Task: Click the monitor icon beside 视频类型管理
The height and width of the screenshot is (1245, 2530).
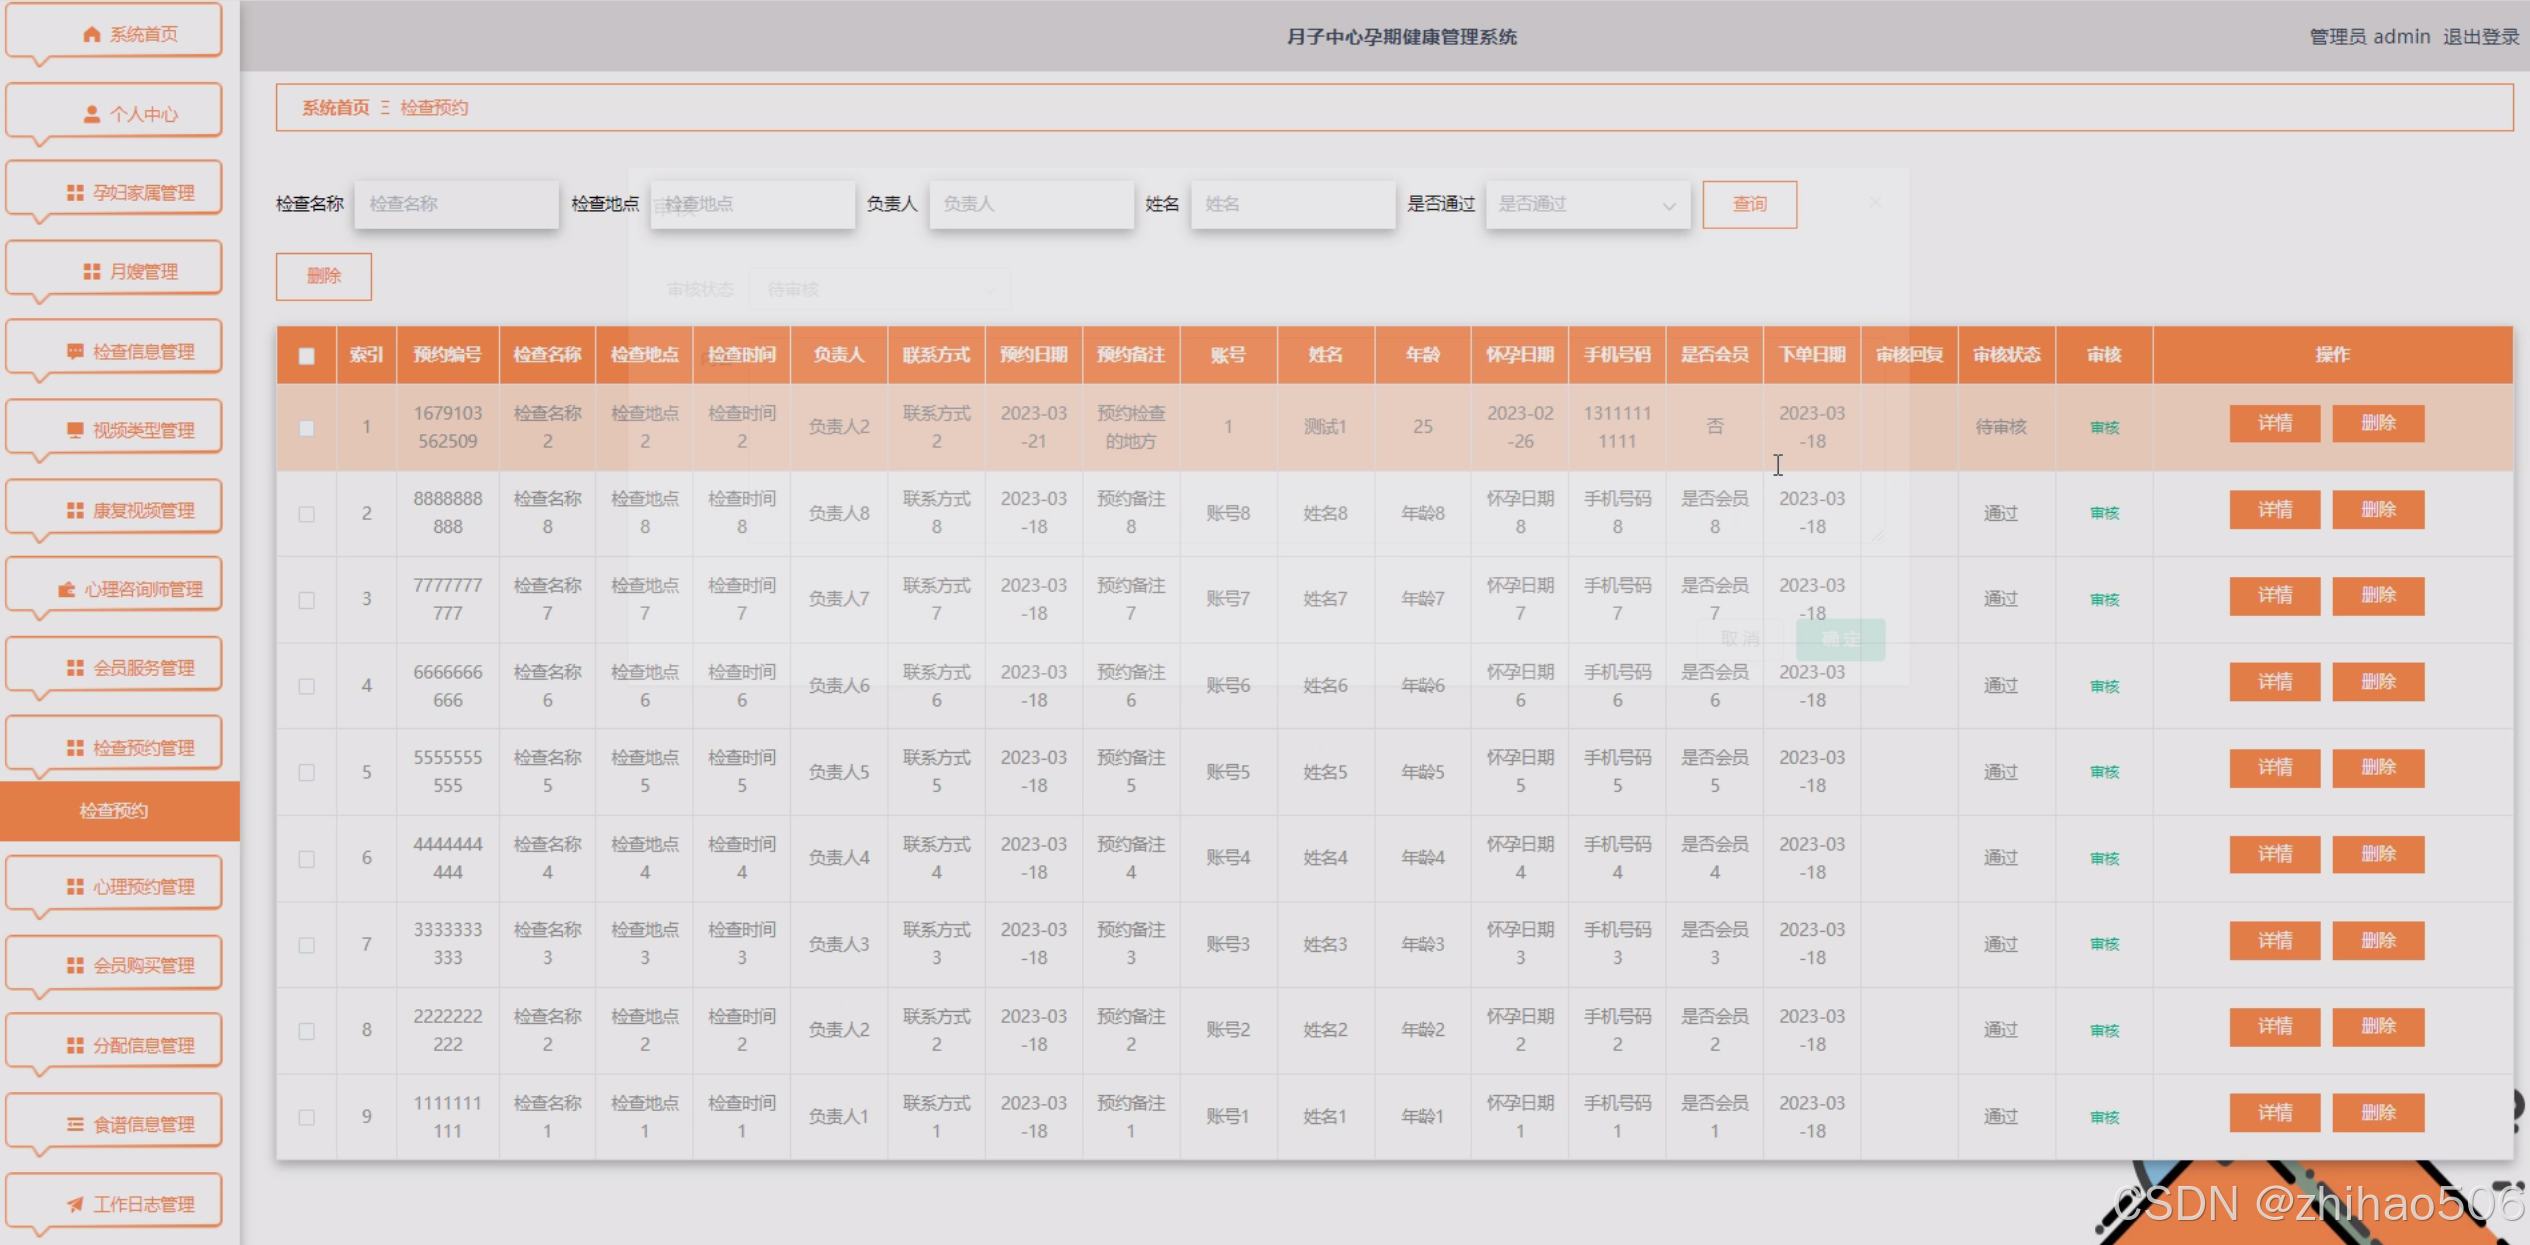Action: point(75,430)
